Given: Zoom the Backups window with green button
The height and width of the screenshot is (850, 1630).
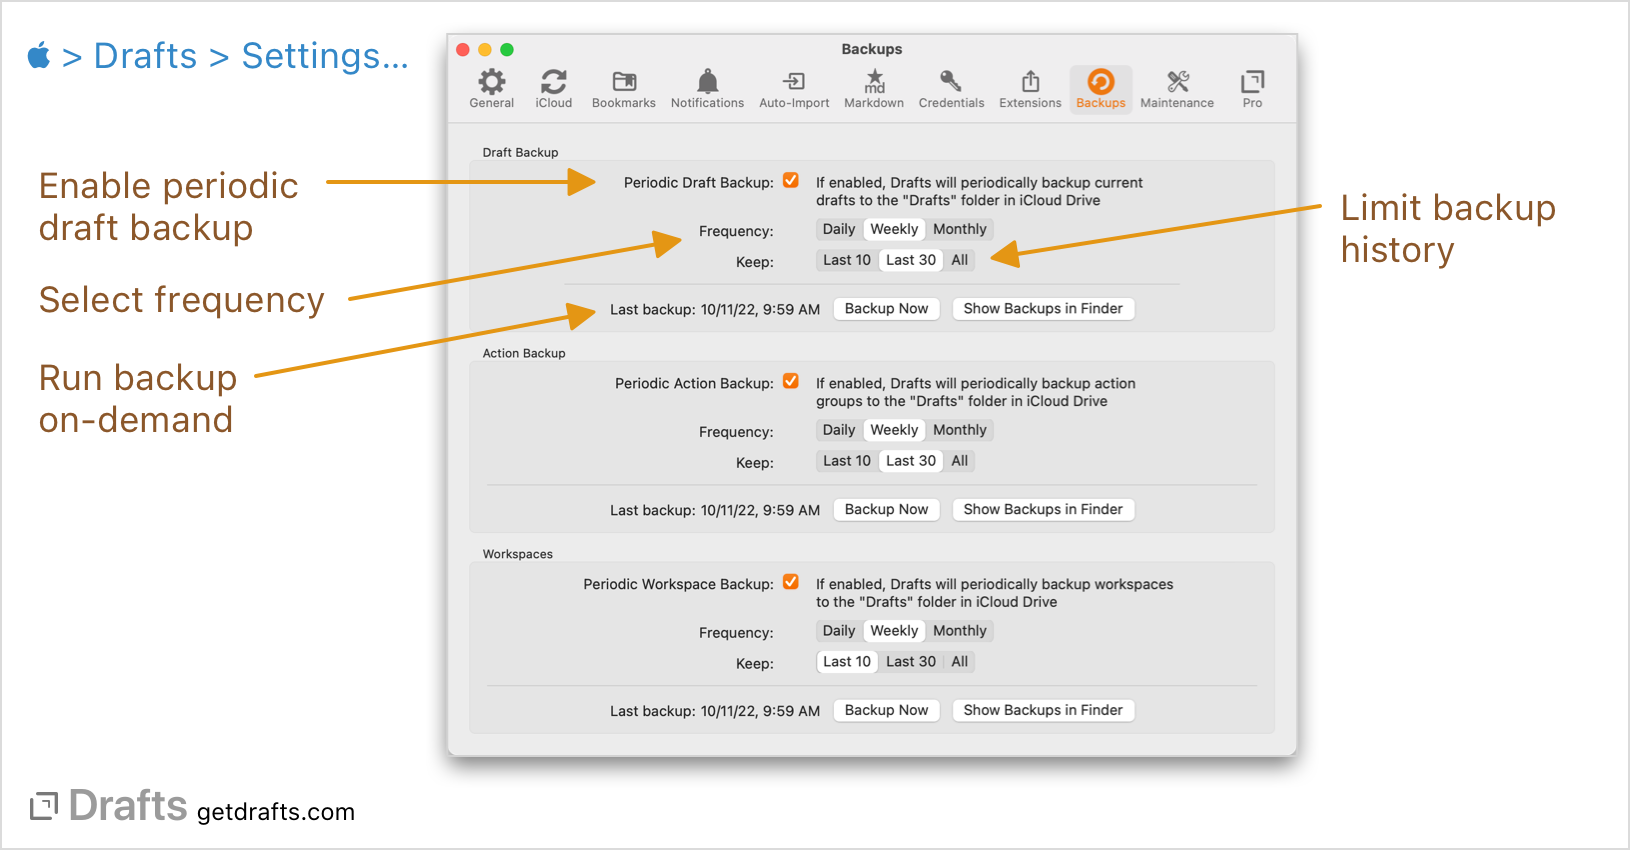Looking at the screenshot, I should point(507,50).
